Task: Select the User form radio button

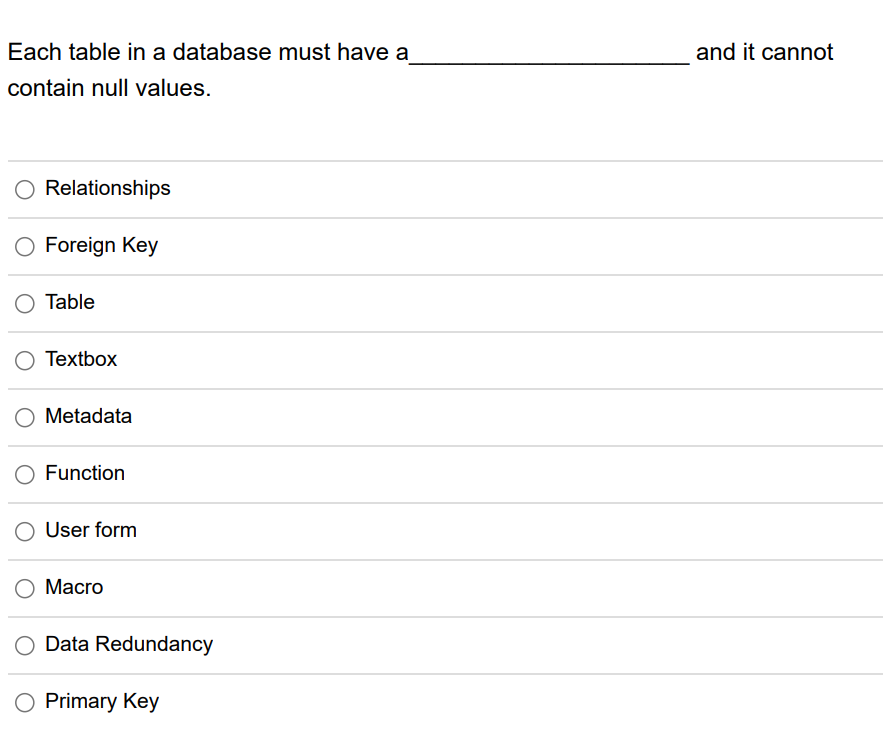Action: tap(24, 531)
